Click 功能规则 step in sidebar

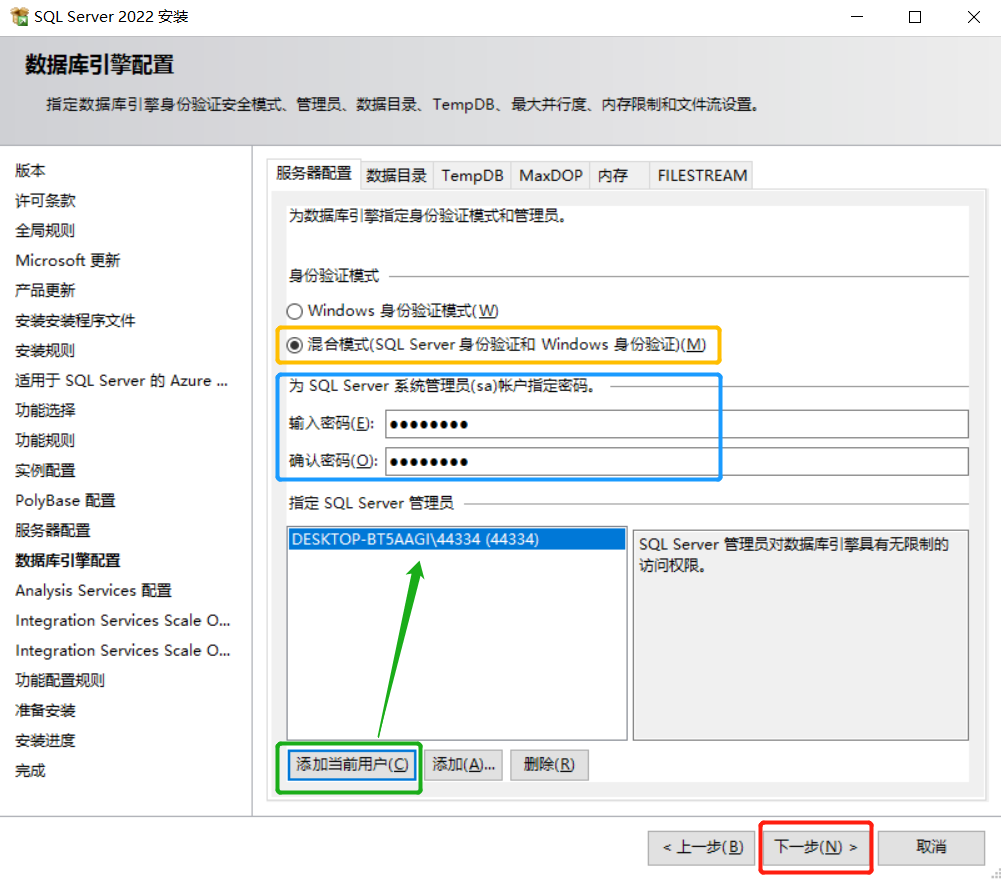45,441
